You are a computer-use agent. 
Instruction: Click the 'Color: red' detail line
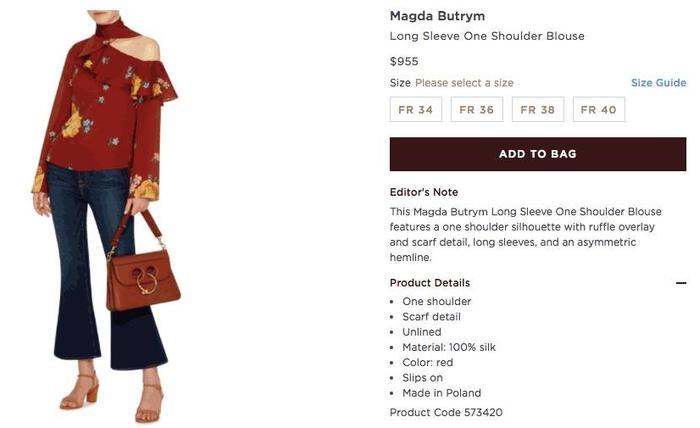pyautogui.click(x=428, y=362)
